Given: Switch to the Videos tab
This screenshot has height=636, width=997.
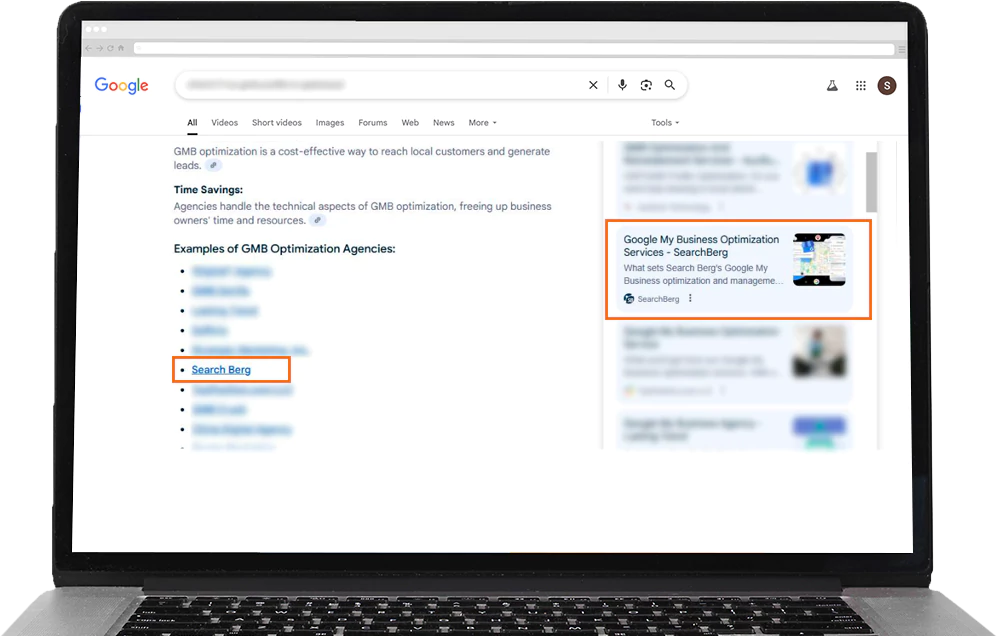Looking at the screenshot, I should pyautogui.click(x=224, y=122).
